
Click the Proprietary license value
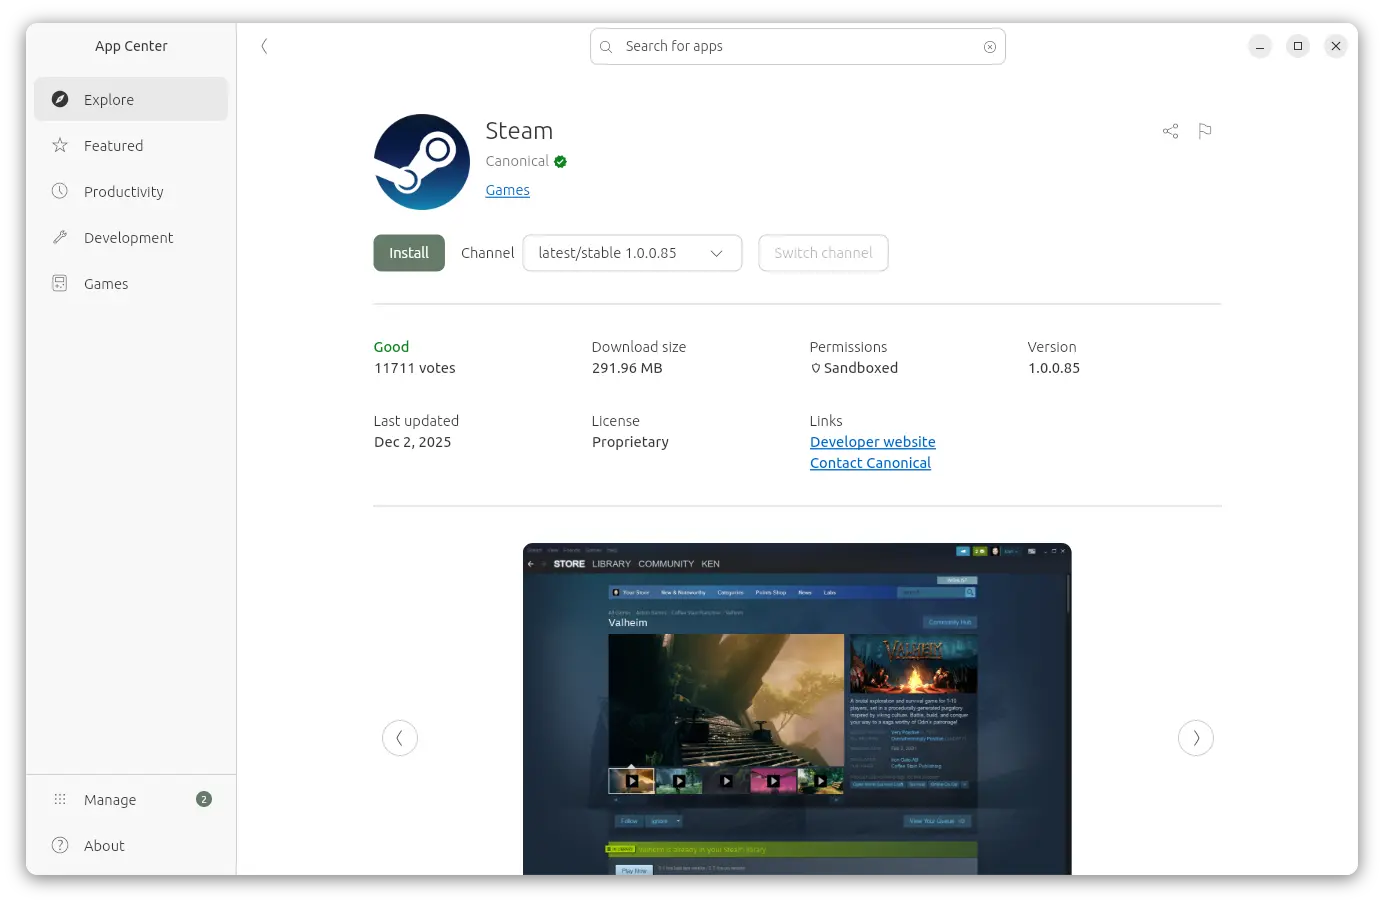630,442
